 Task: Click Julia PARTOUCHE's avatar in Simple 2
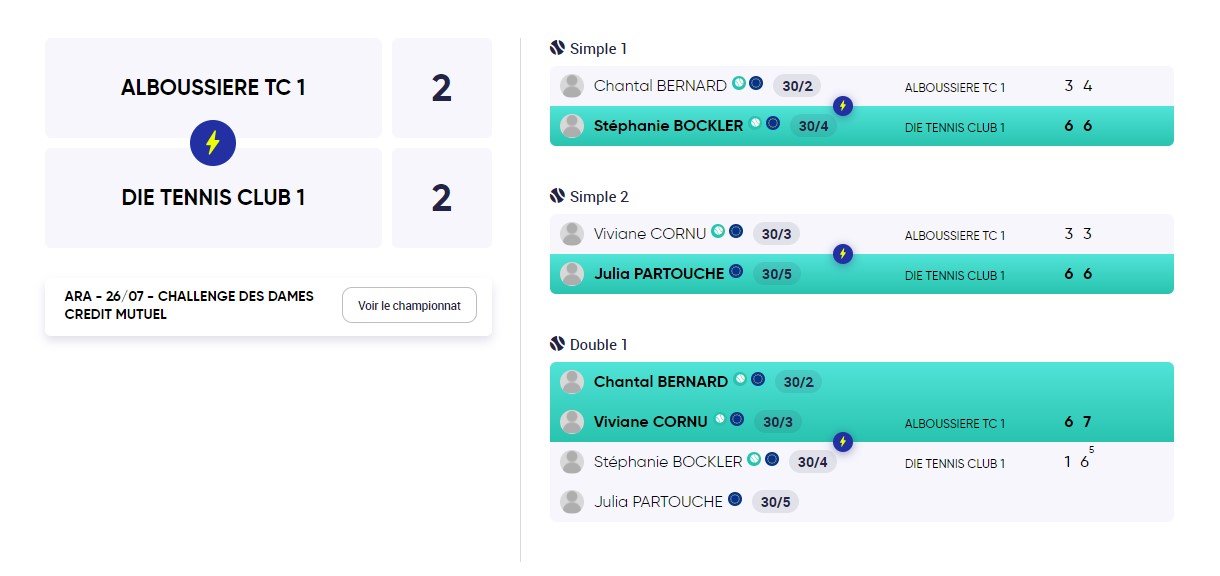pos(572,274)
